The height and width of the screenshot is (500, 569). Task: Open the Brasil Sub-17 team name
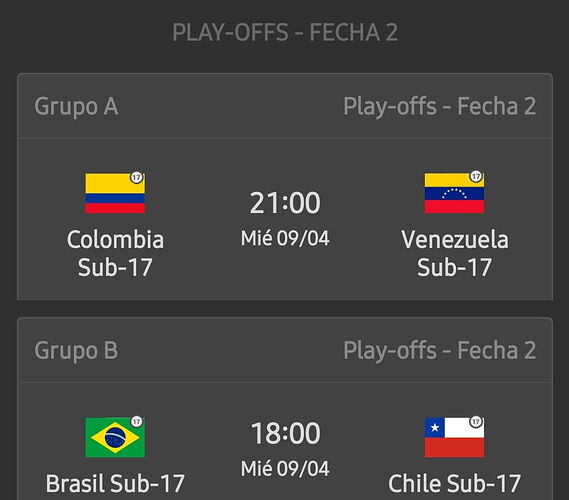point(115,483)
